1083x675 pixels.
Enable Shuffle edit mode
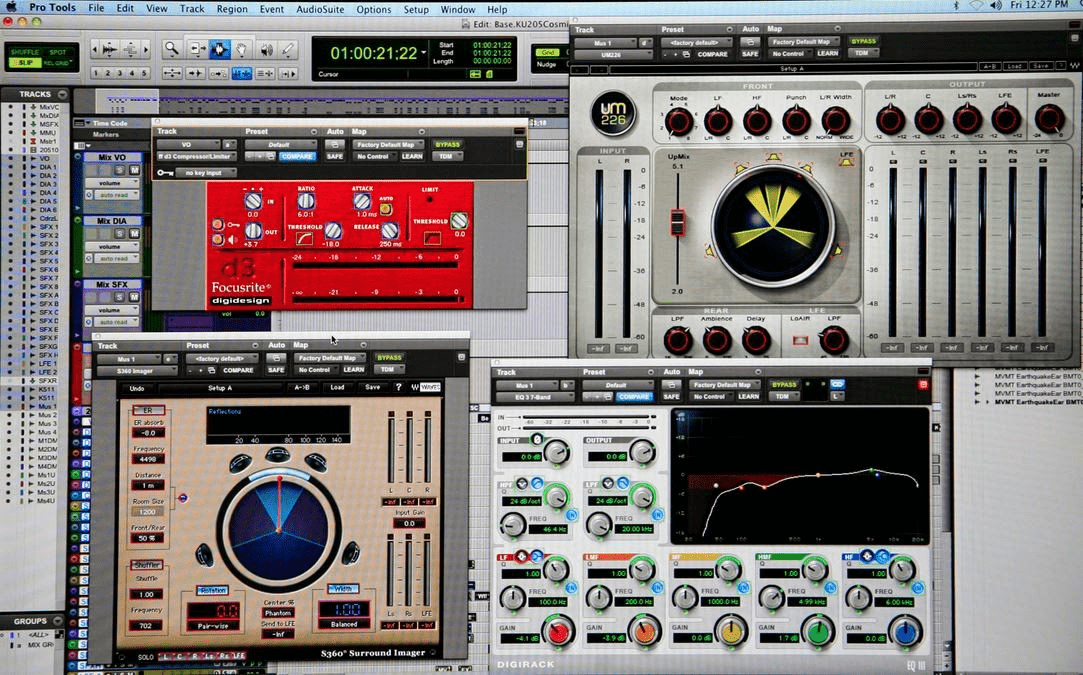click(25, 52)
